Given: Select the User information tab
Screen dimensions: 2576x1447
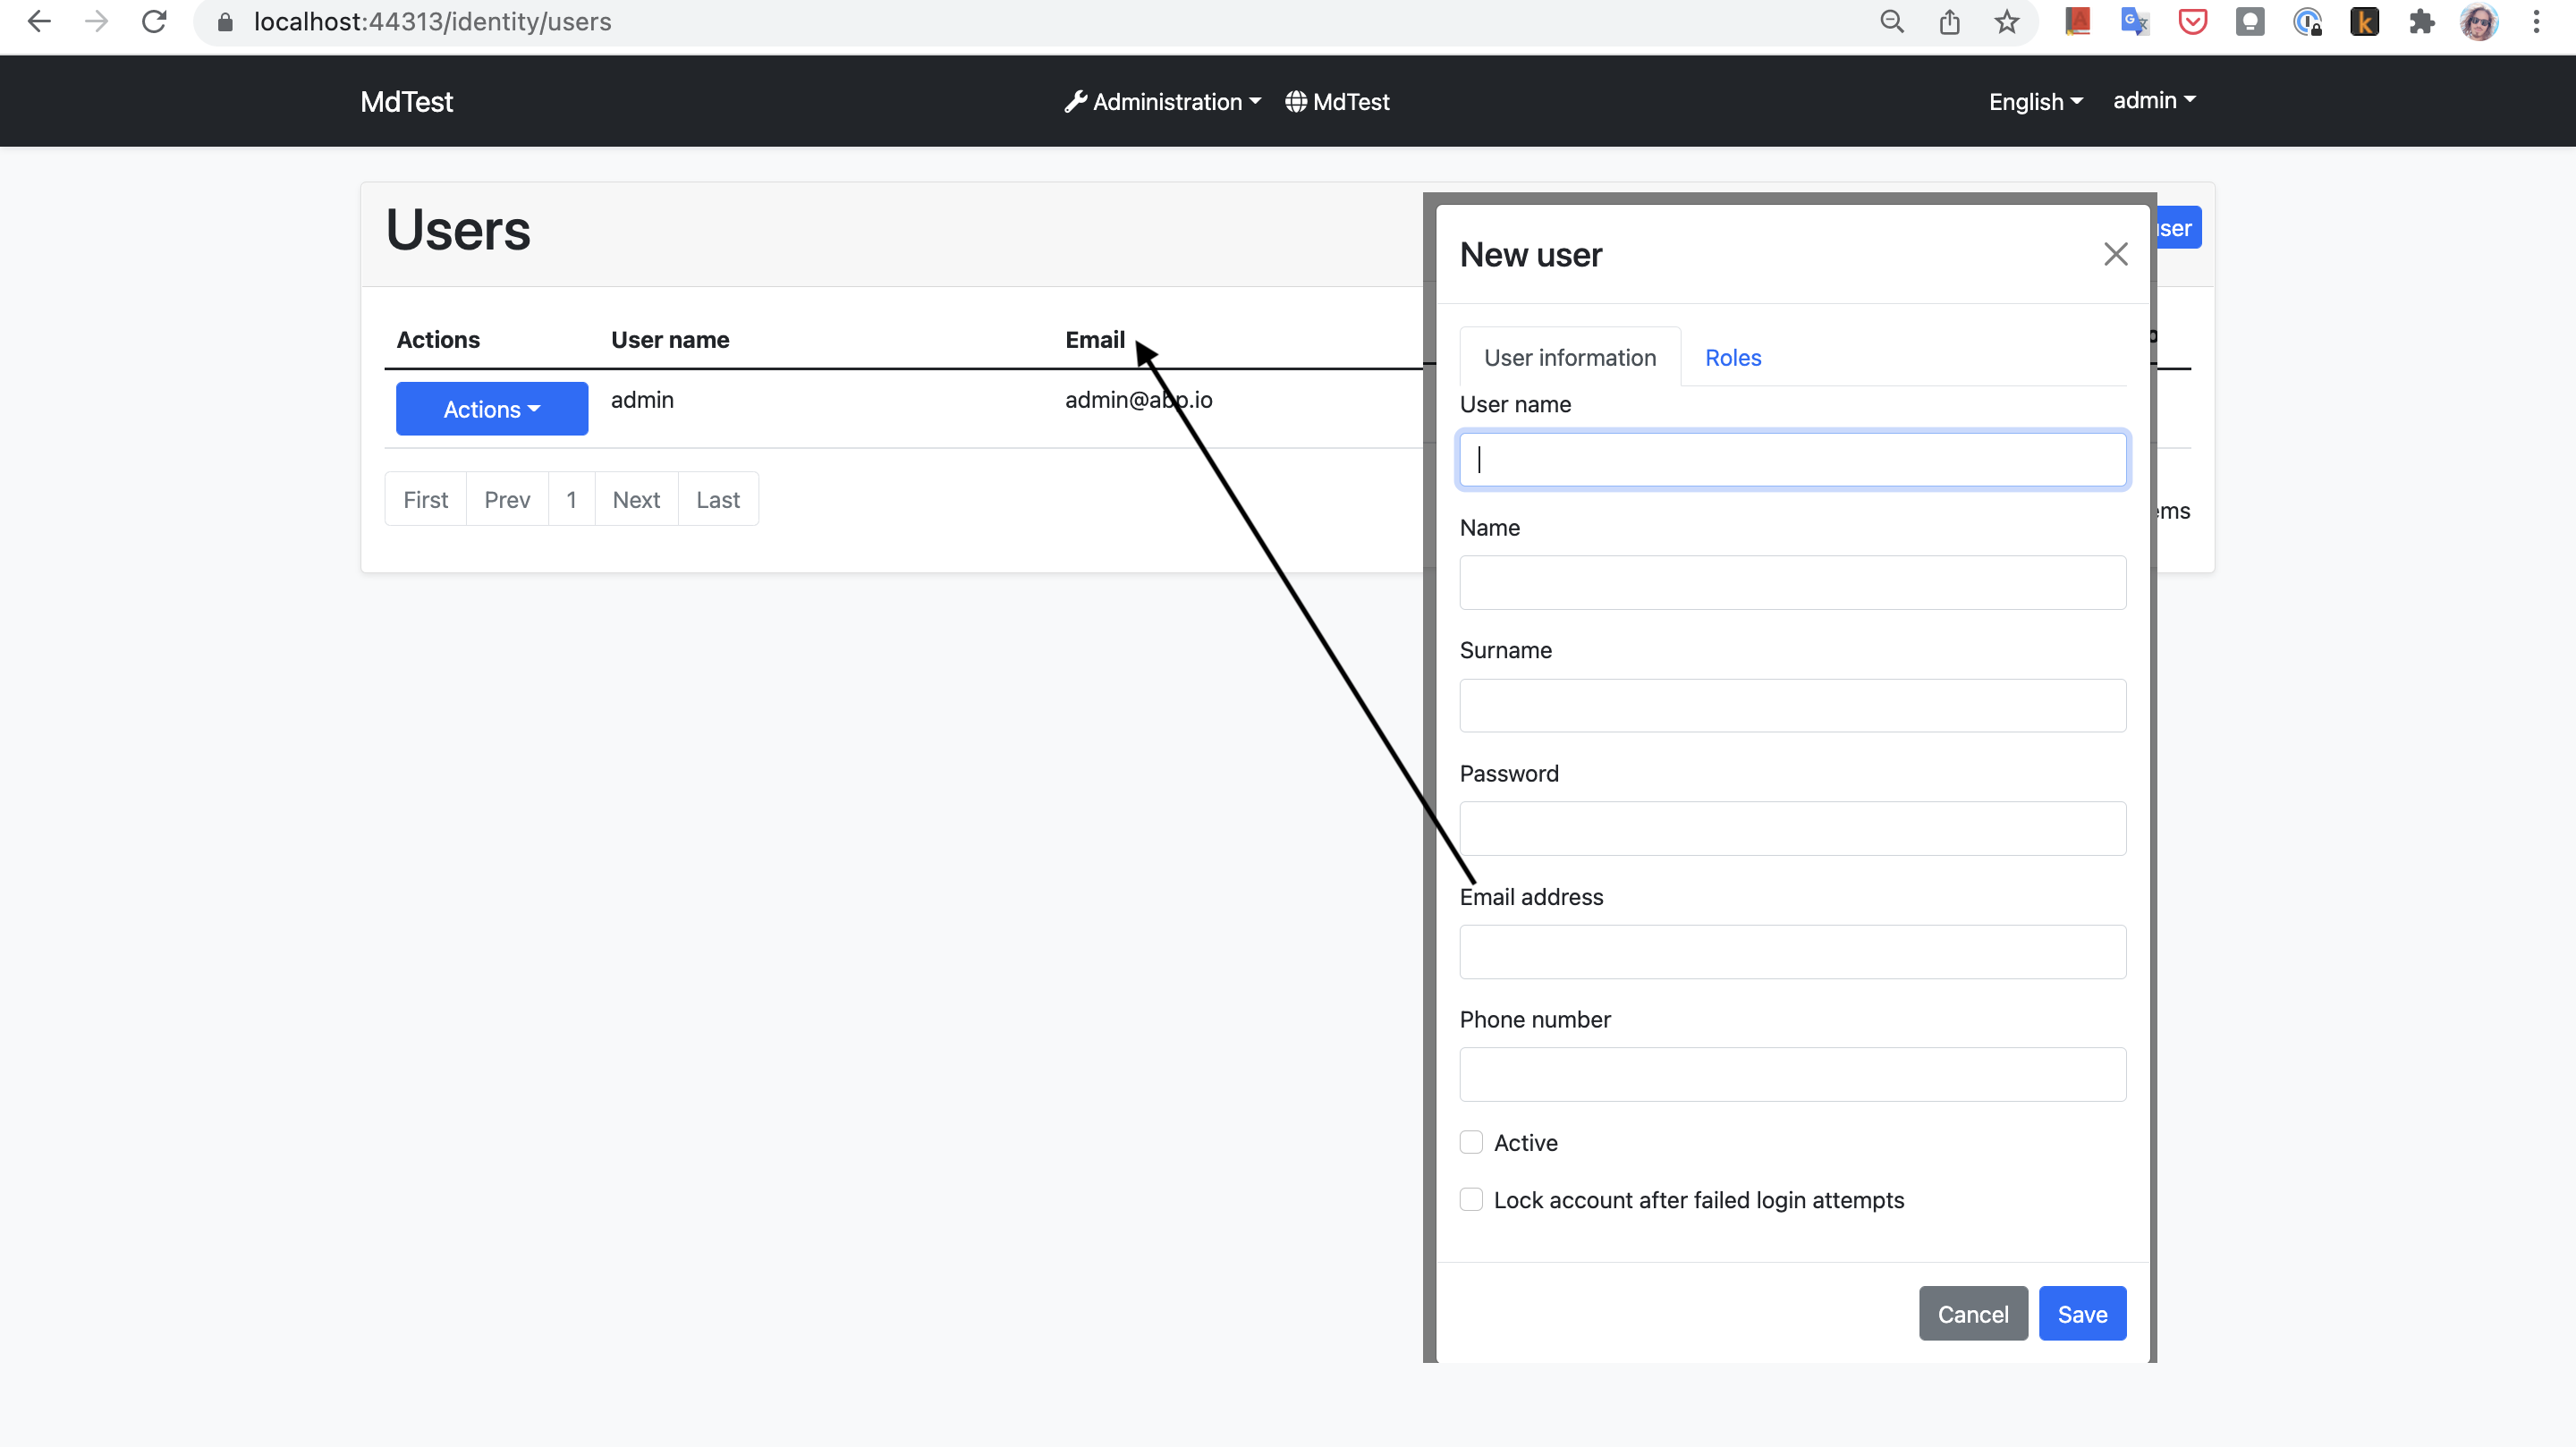Looking at the screenshot, I should [x=1568, y=357].
